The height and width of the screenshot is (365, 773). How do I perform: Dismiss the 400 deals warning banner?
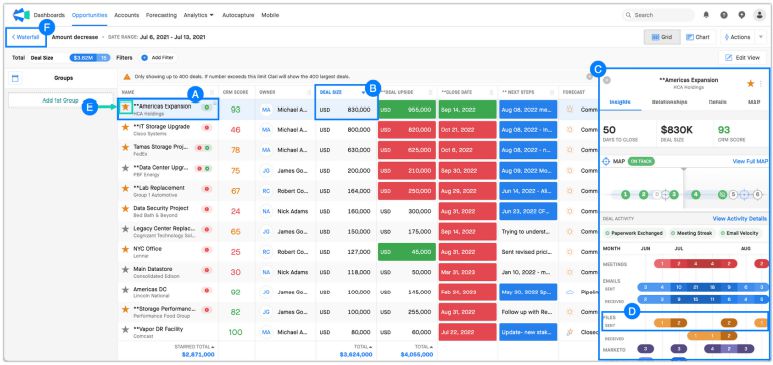[589, 76]
